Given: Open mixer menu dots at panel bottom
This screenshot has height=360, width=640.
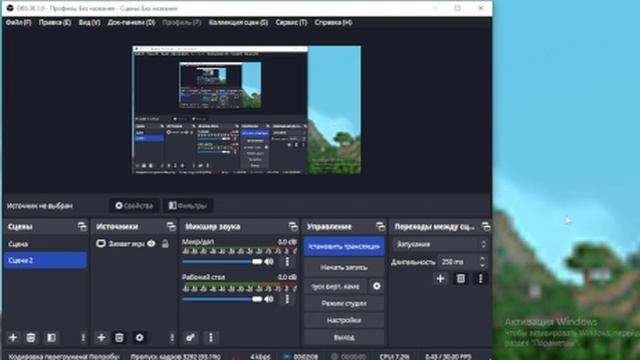Looking at the screenshot, I should (211, 338).
